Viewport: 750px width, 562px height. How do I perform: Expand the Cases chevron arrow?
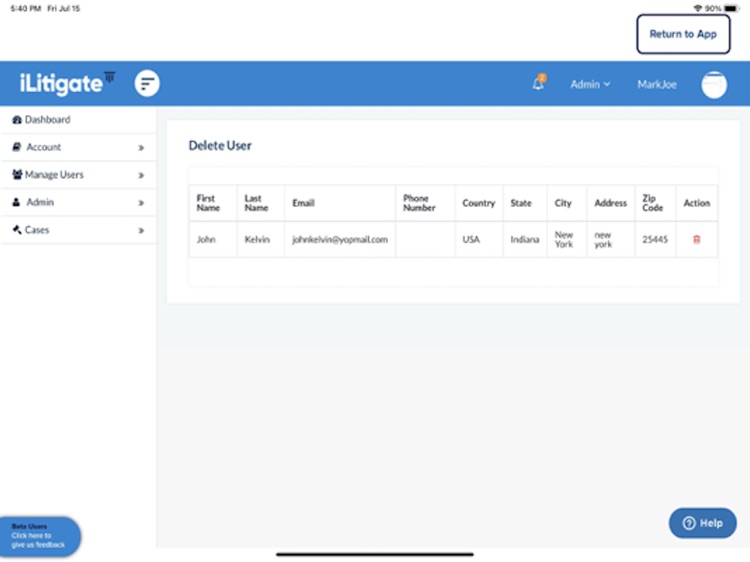[x=141, y=231]
